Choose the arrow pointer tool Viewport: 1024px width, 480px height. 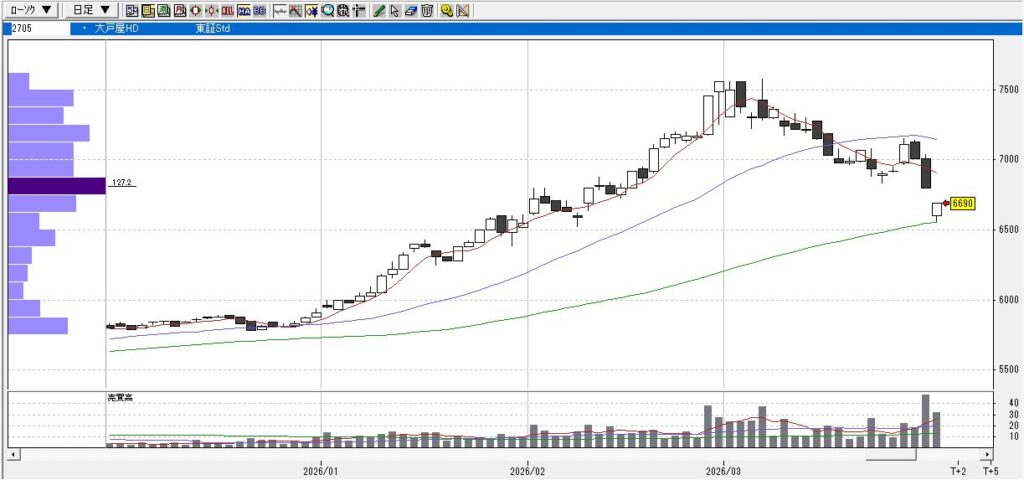(395, 11)
